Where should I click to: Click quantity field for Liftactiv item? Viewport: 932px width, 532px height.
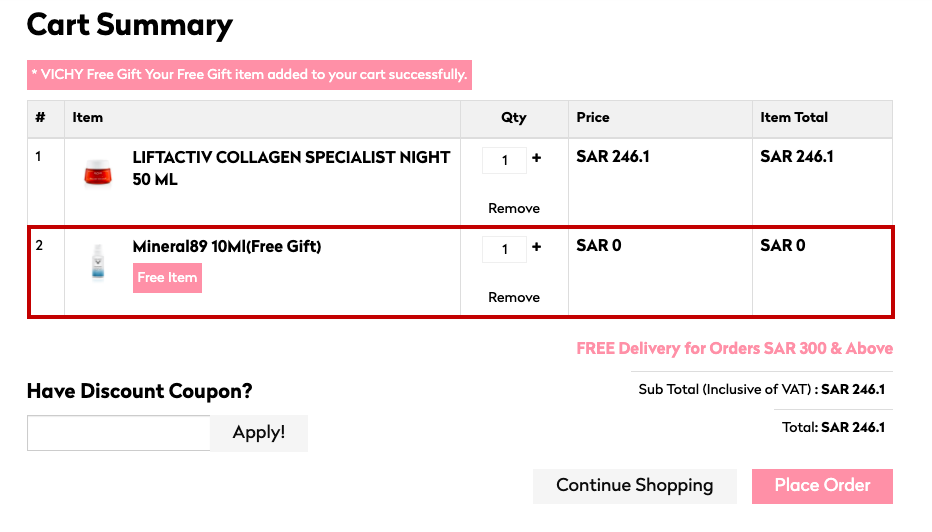[x=504, y=160]
